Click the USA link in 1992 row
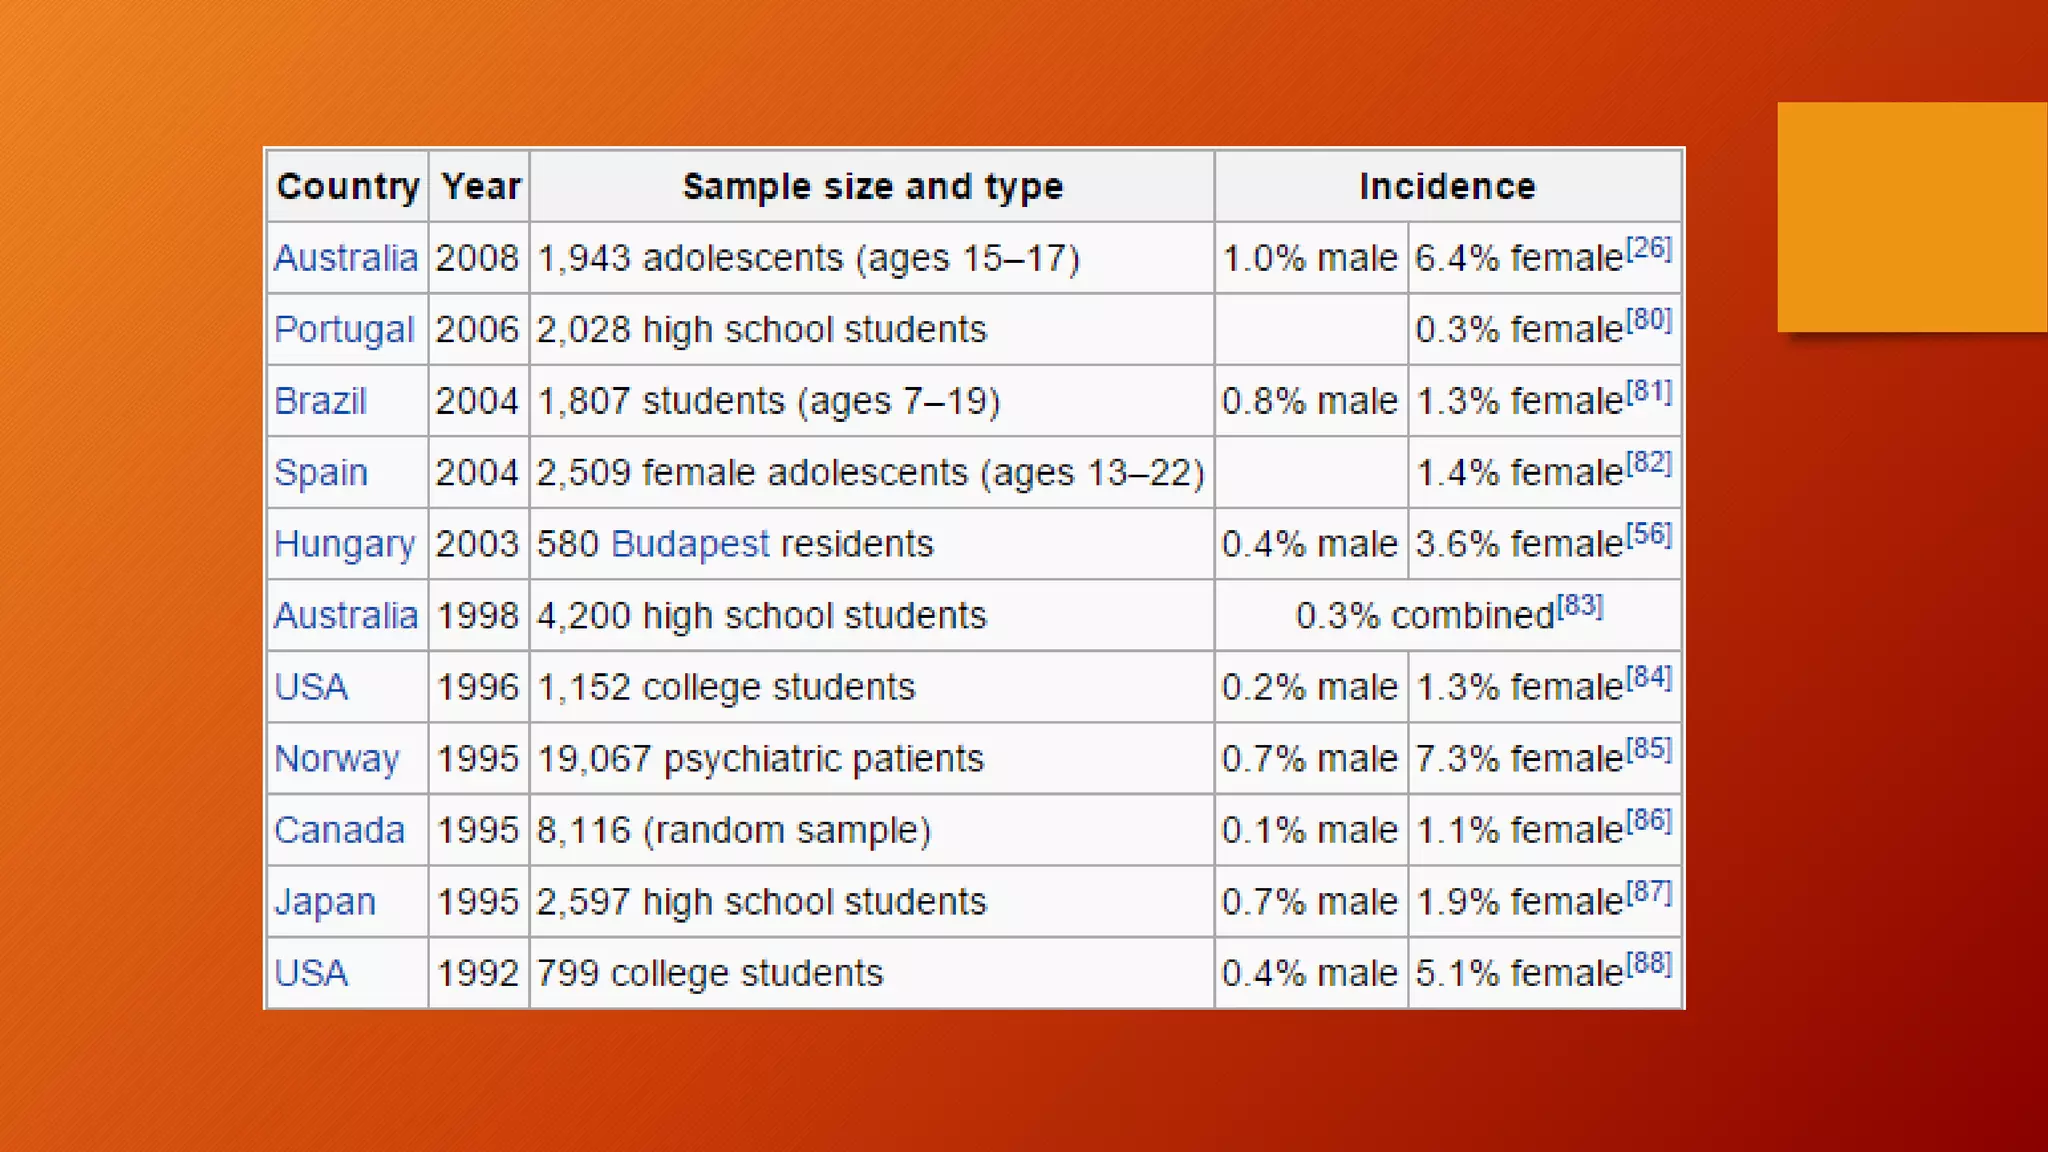 (x=311, y=973)
